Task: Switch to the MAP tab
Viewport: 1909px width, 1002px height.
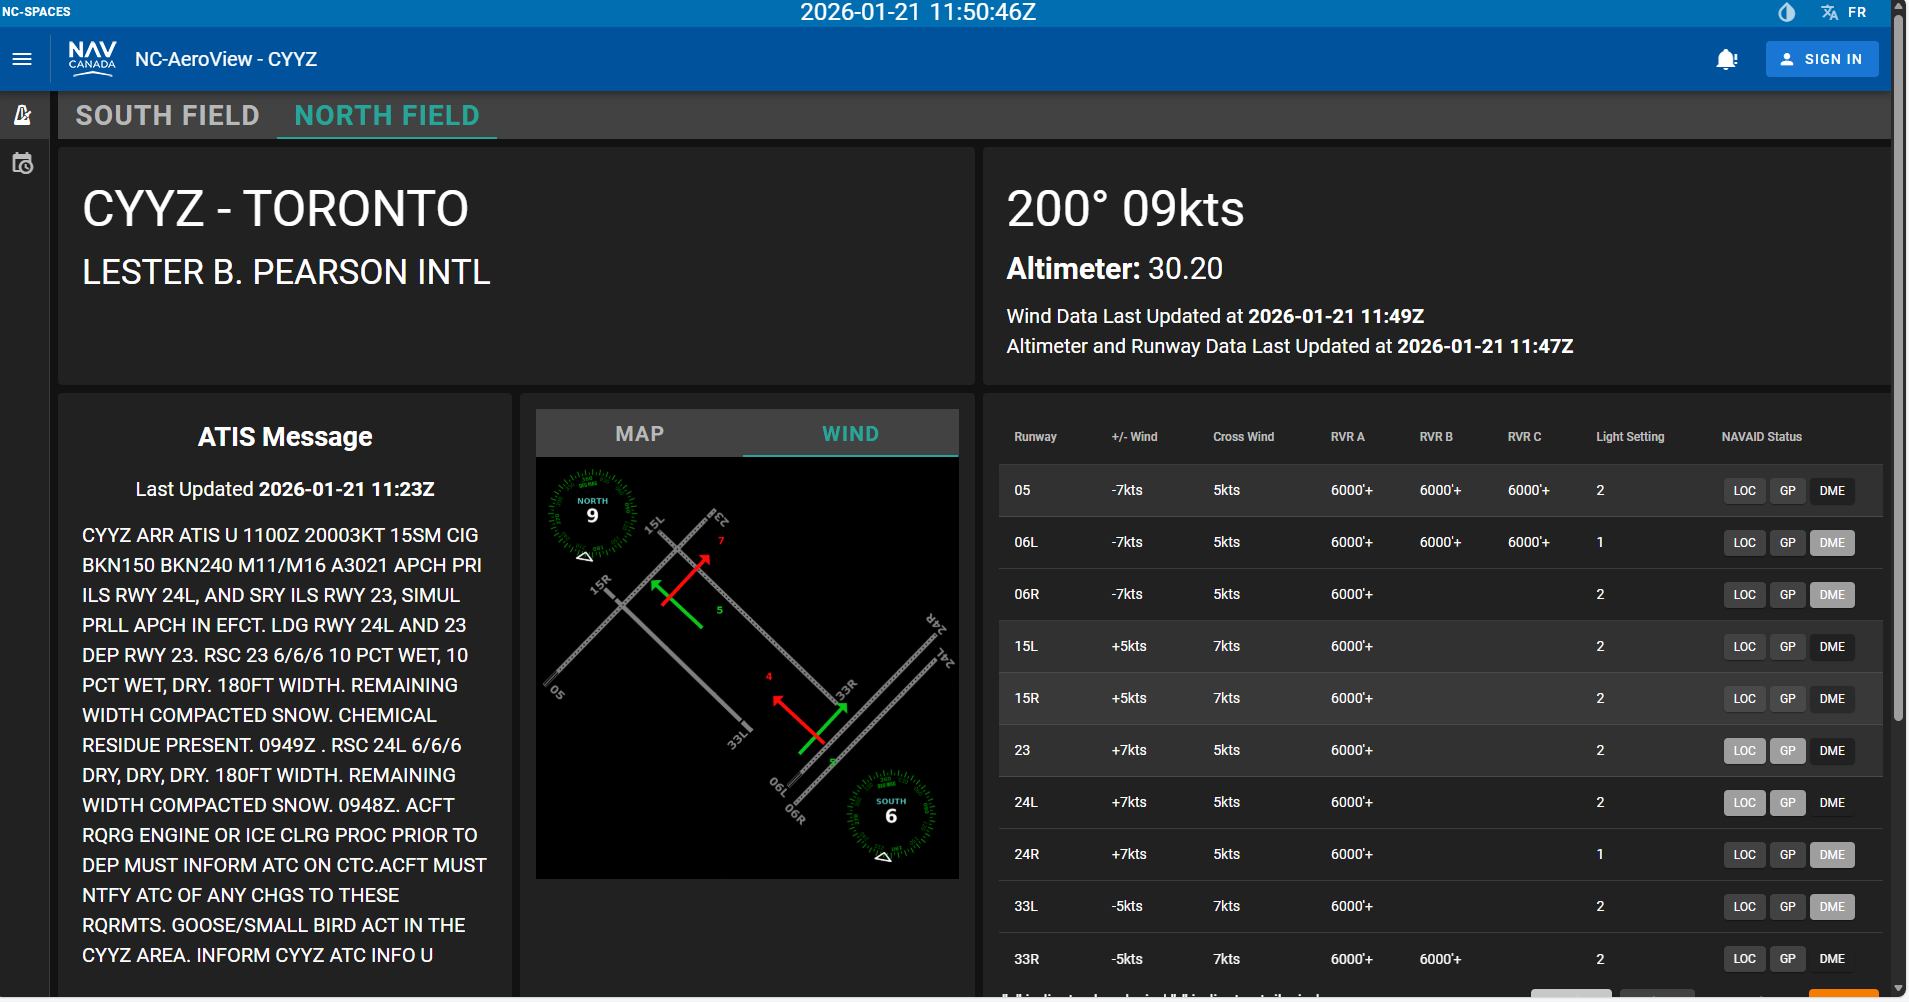Action: [x=639, y=433]
